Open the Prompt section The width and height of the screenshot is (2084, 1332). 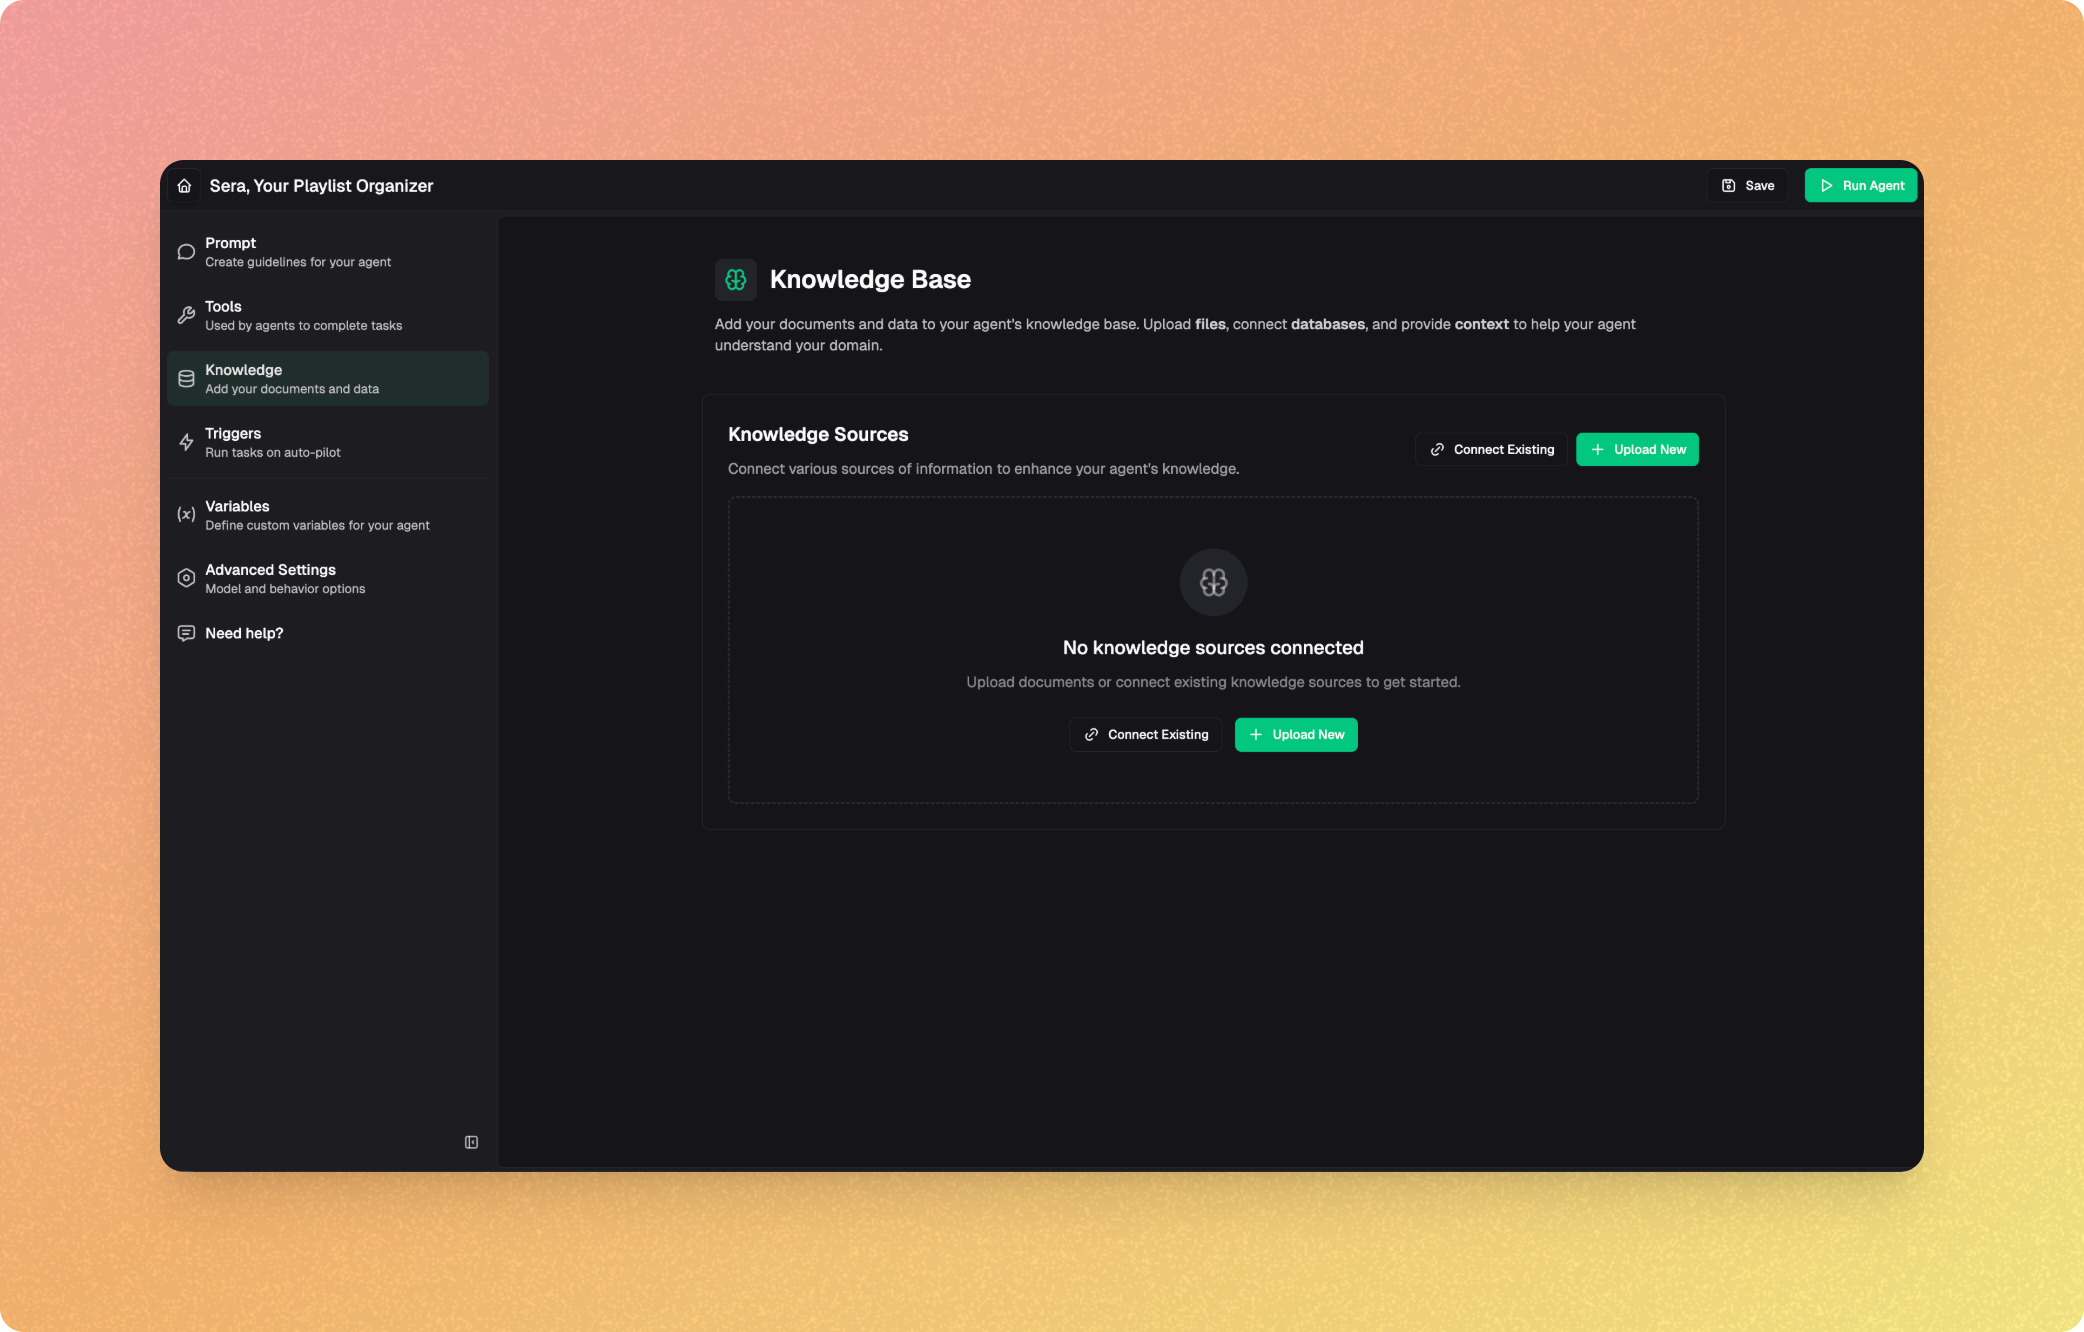click(298, 252)
